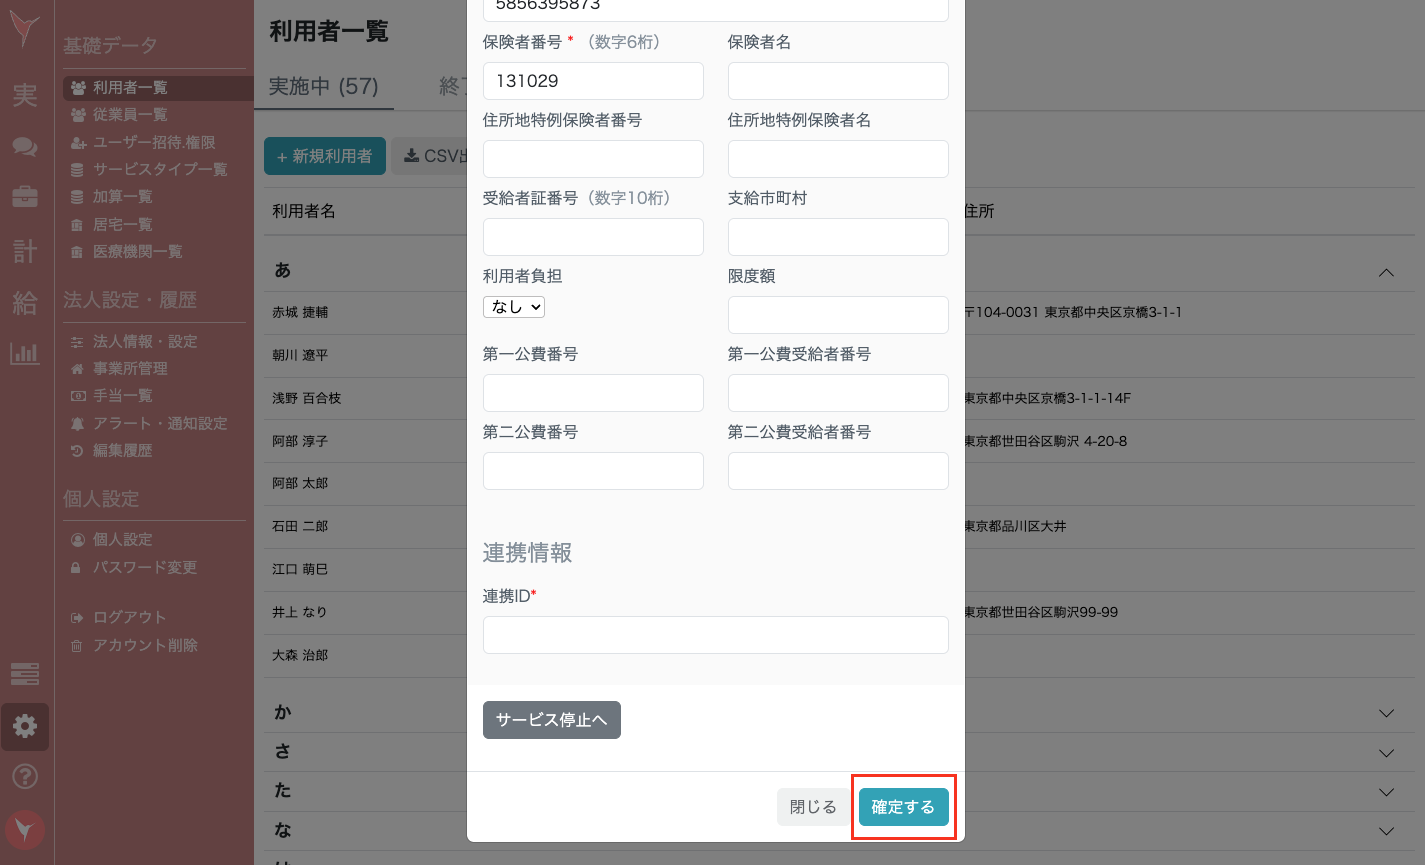This screenshot has width=1425, height=865.
Task: Open the bar chart icon in sidebar
Action: (25, 353)
